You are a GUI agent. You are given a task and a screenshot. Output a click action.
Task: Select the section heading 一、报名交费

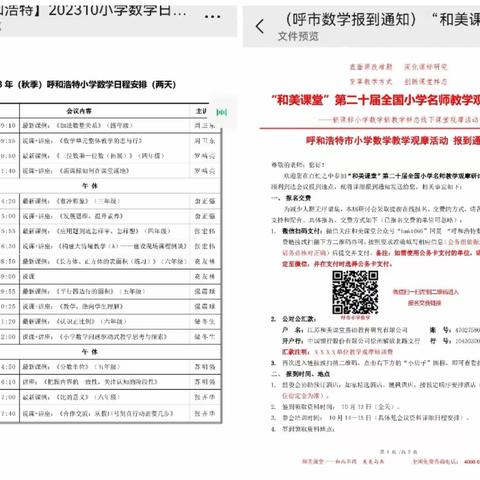tap(291, 198)
